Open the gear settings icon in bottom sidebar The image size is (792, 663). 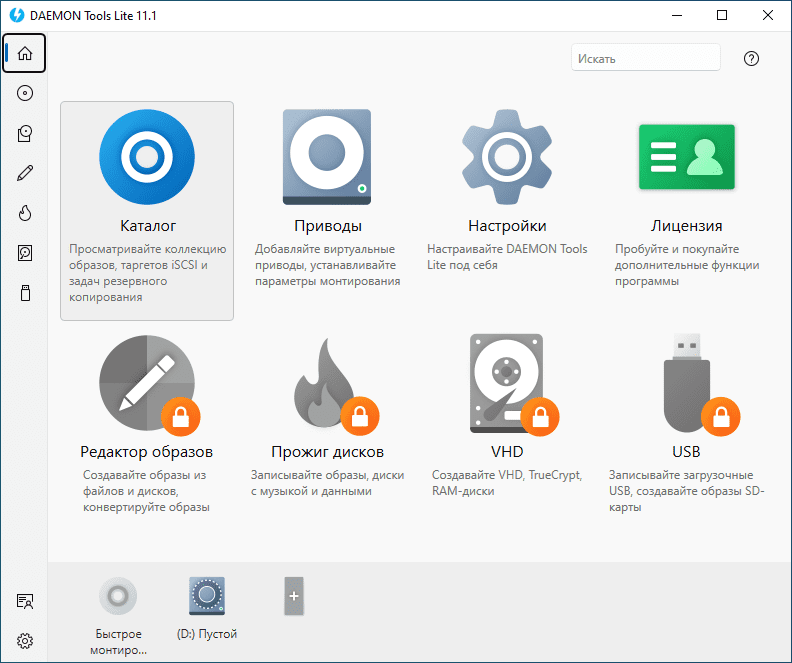point(25,641)
